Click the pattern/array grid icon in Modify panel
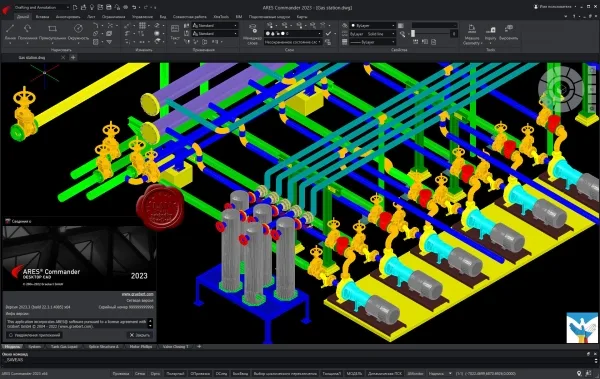600x379 pixels. tap(142, 26)
